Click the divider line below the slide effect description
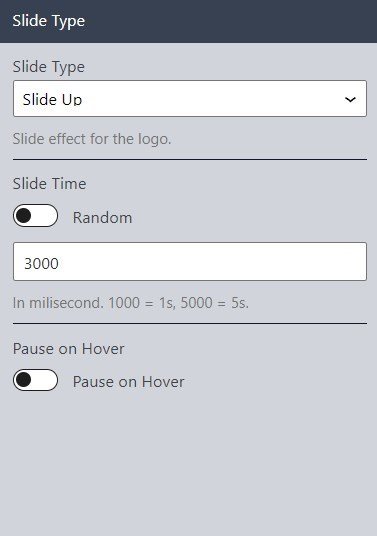Viewport: 377px width, 536px height. coord(190,159)
